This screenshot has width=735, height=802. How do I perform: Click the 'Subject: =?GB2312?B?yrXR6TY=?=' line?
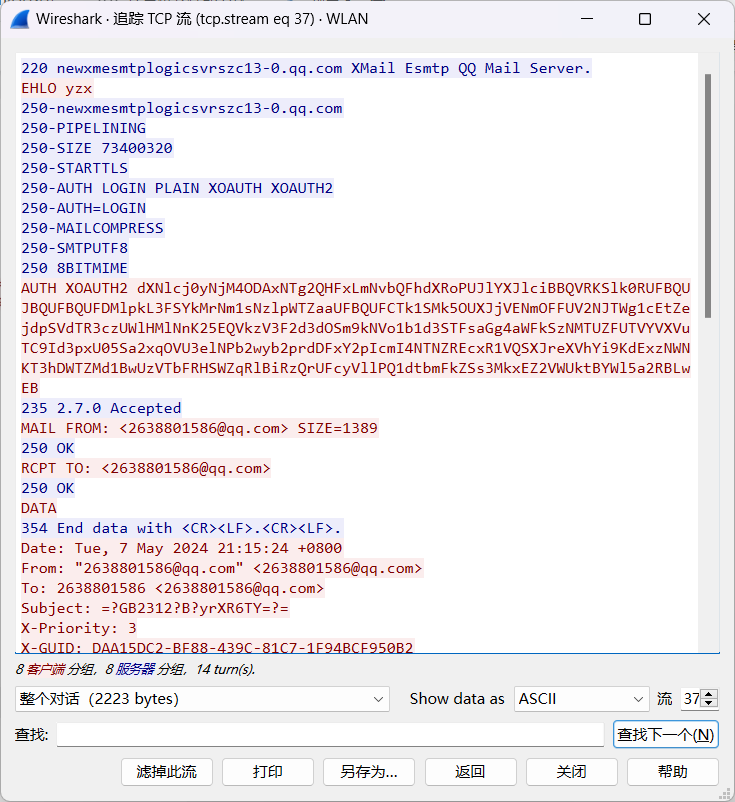tap(155, 608)
